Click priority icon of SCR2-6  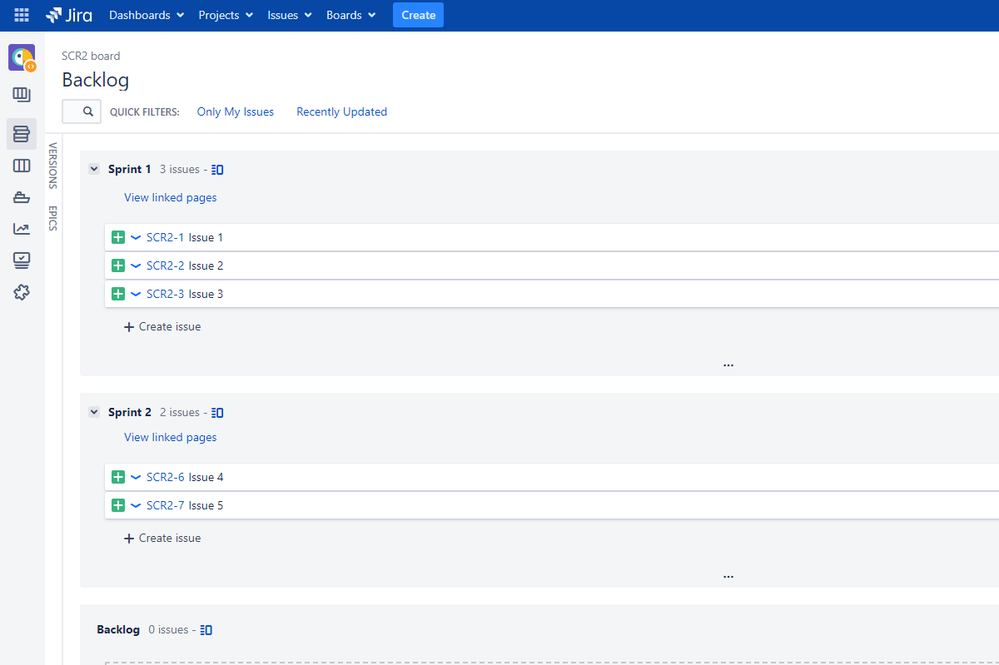pyautogui.click(x=136, y=476)
